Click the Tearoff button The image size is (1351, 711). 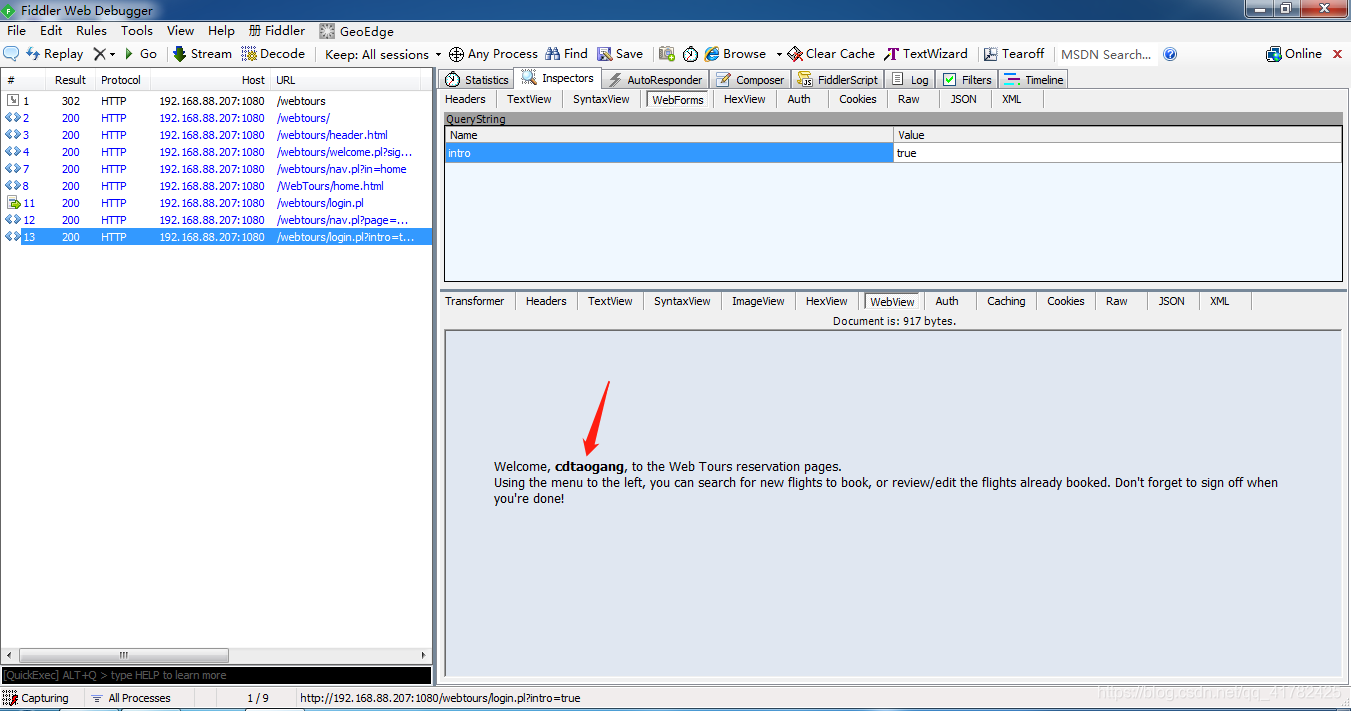pos(1014,54)
